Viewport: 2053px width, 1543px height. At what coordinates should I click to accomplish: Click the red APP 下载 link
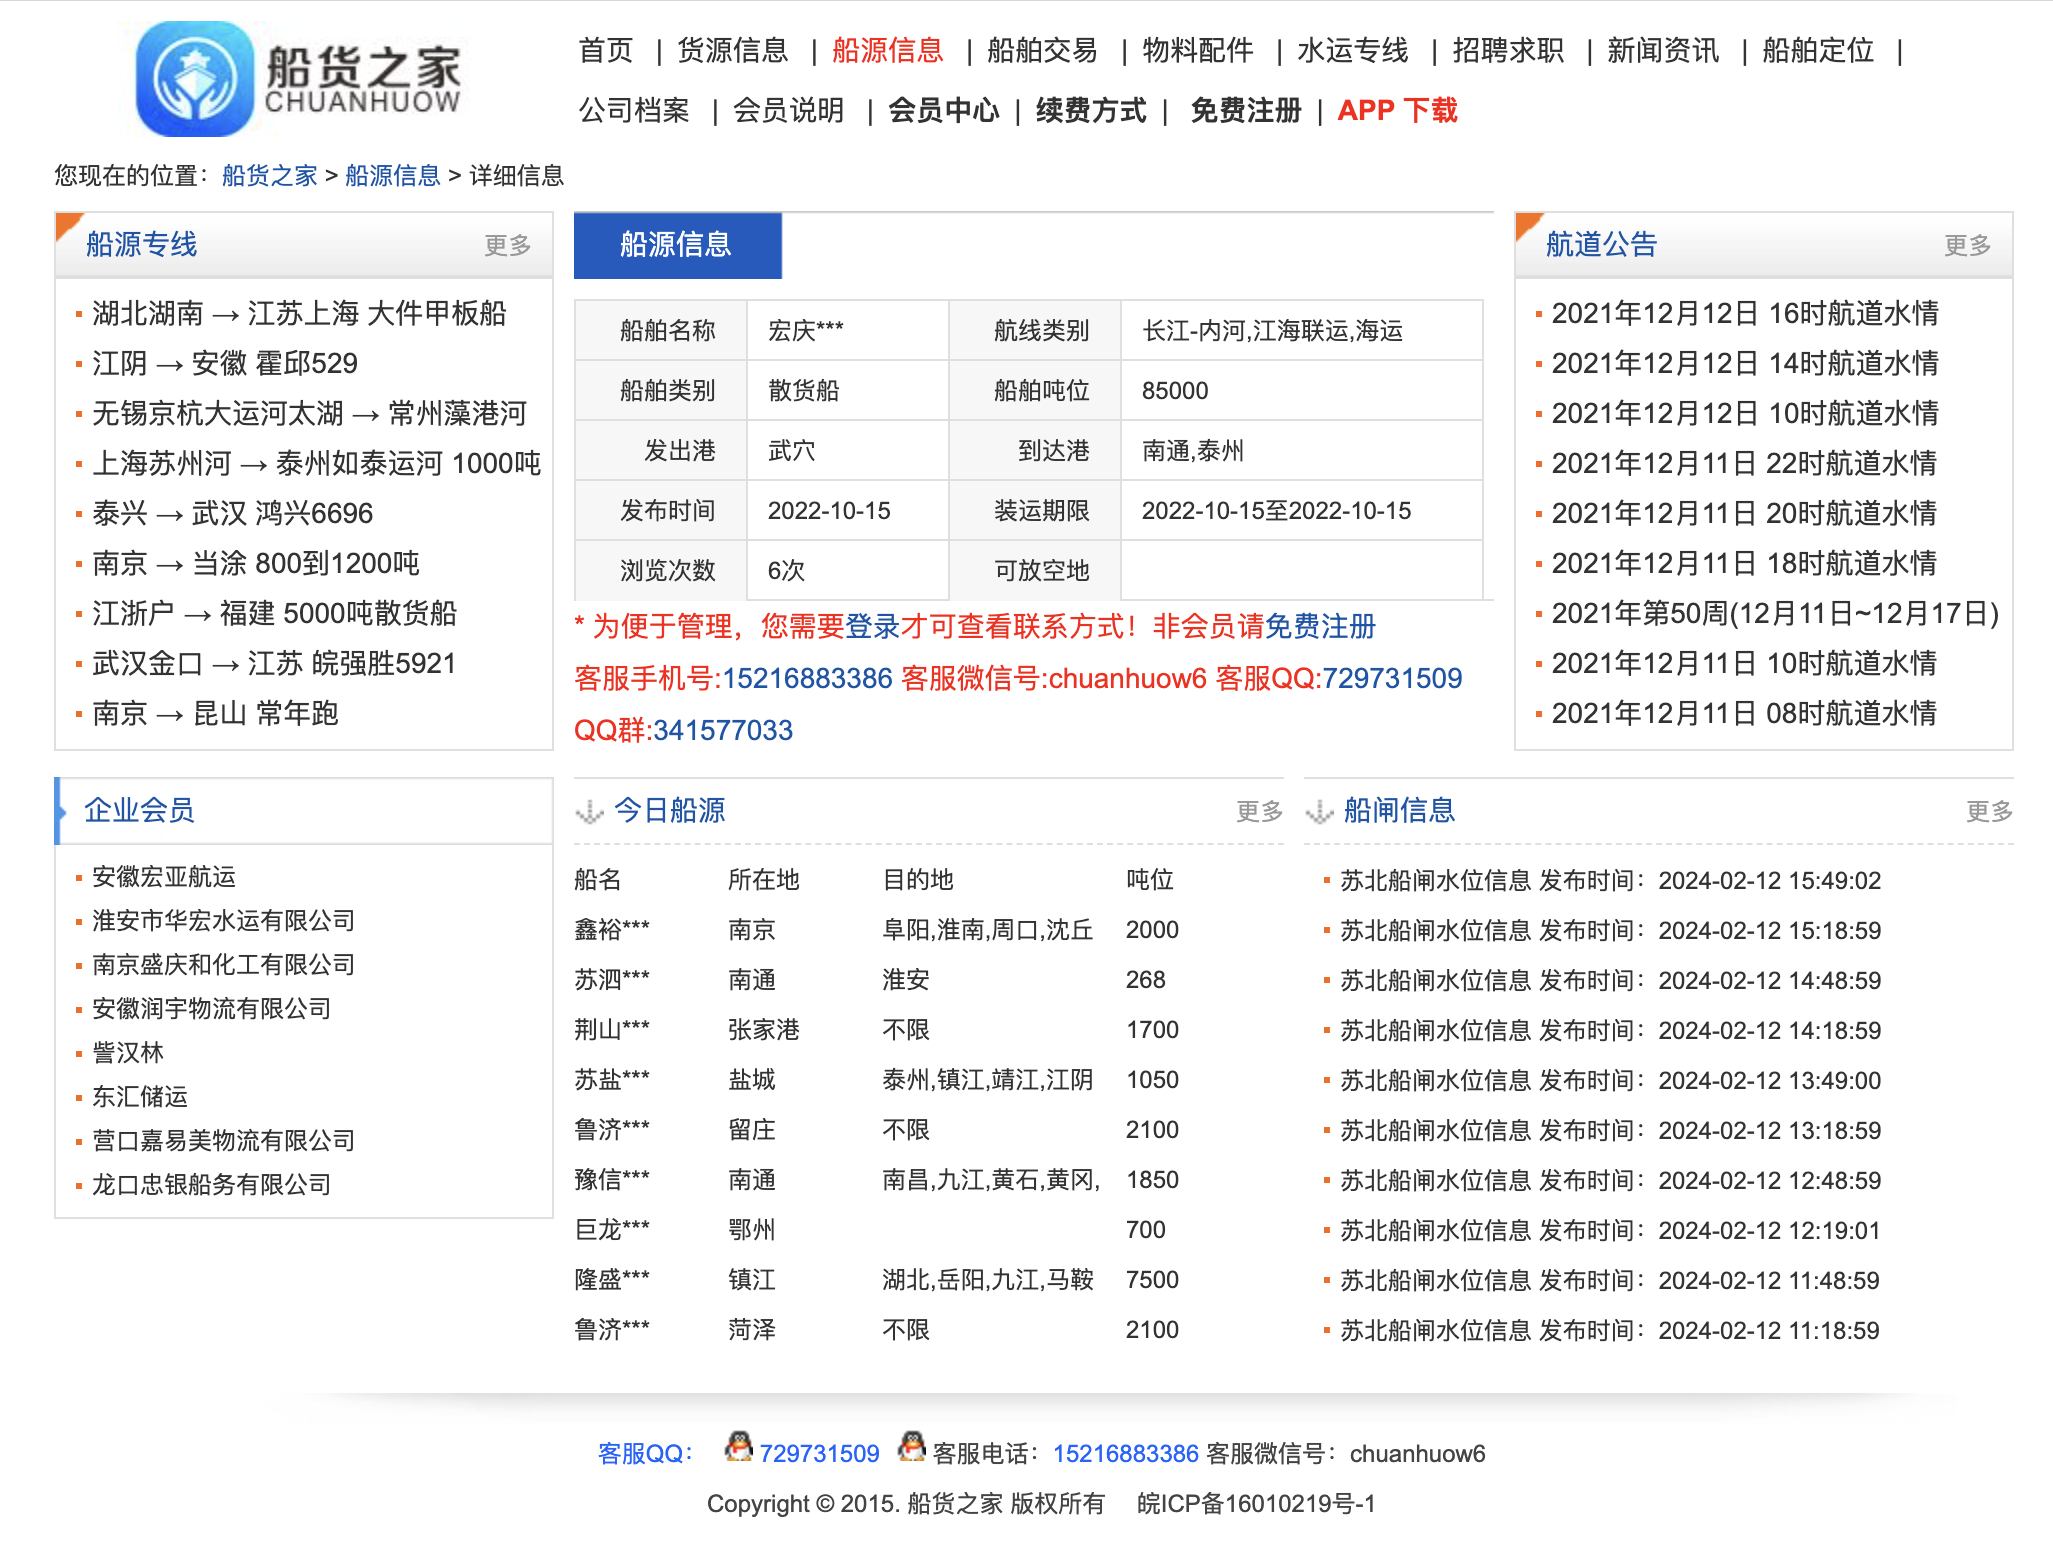(1397, 110)
